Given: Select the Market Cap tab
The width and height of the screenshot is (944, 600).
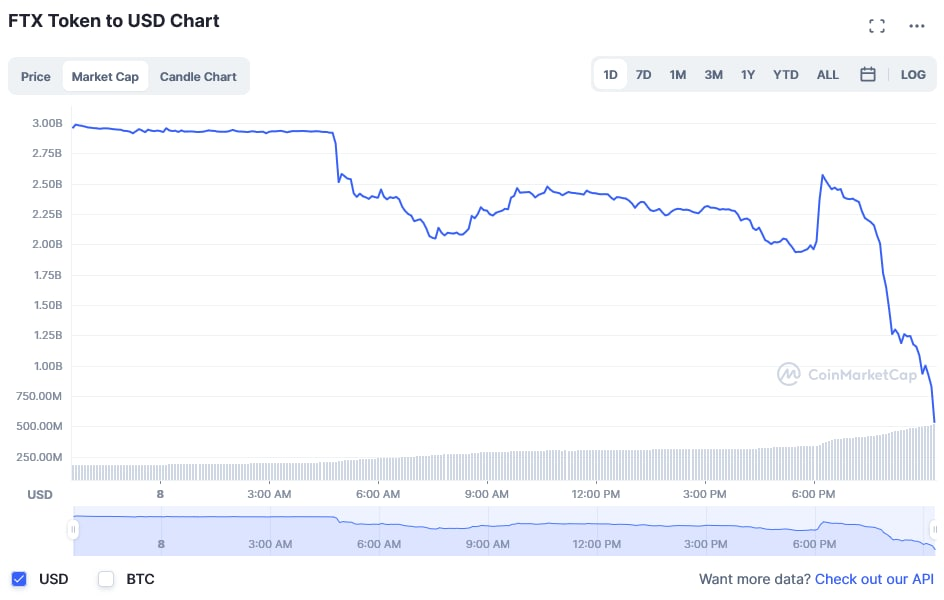Looking at the screenshot, I should pyautogui.click(x=105, y=76).
